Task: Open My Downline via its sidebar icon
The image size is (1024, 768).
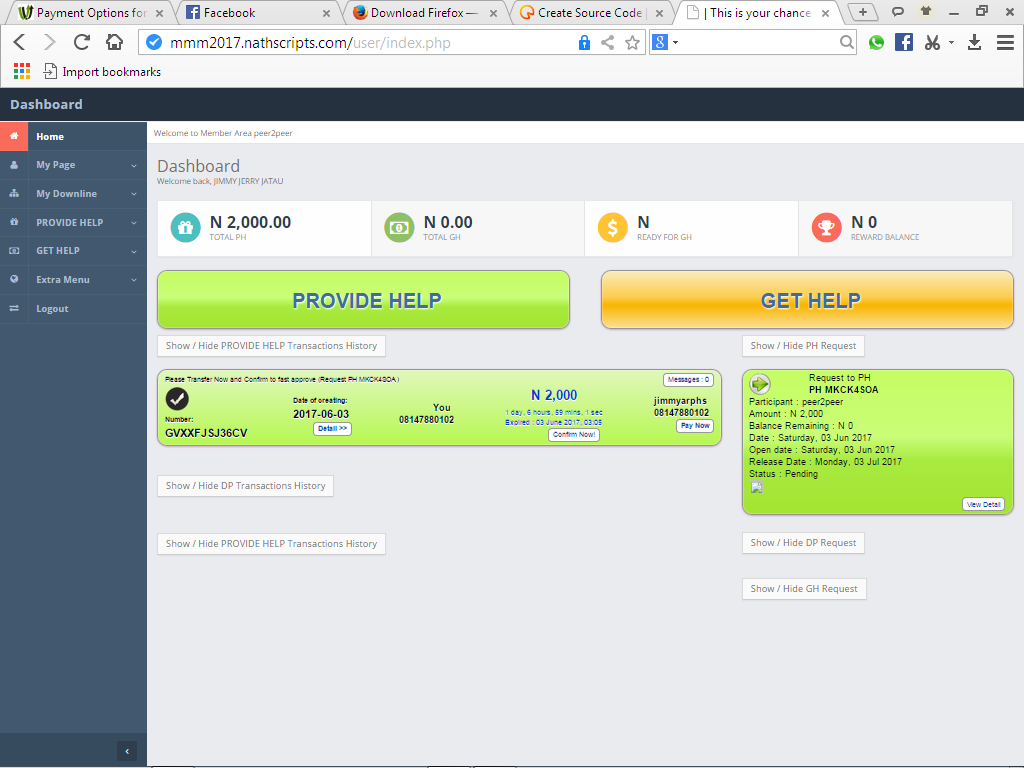Action: (14, 193)
